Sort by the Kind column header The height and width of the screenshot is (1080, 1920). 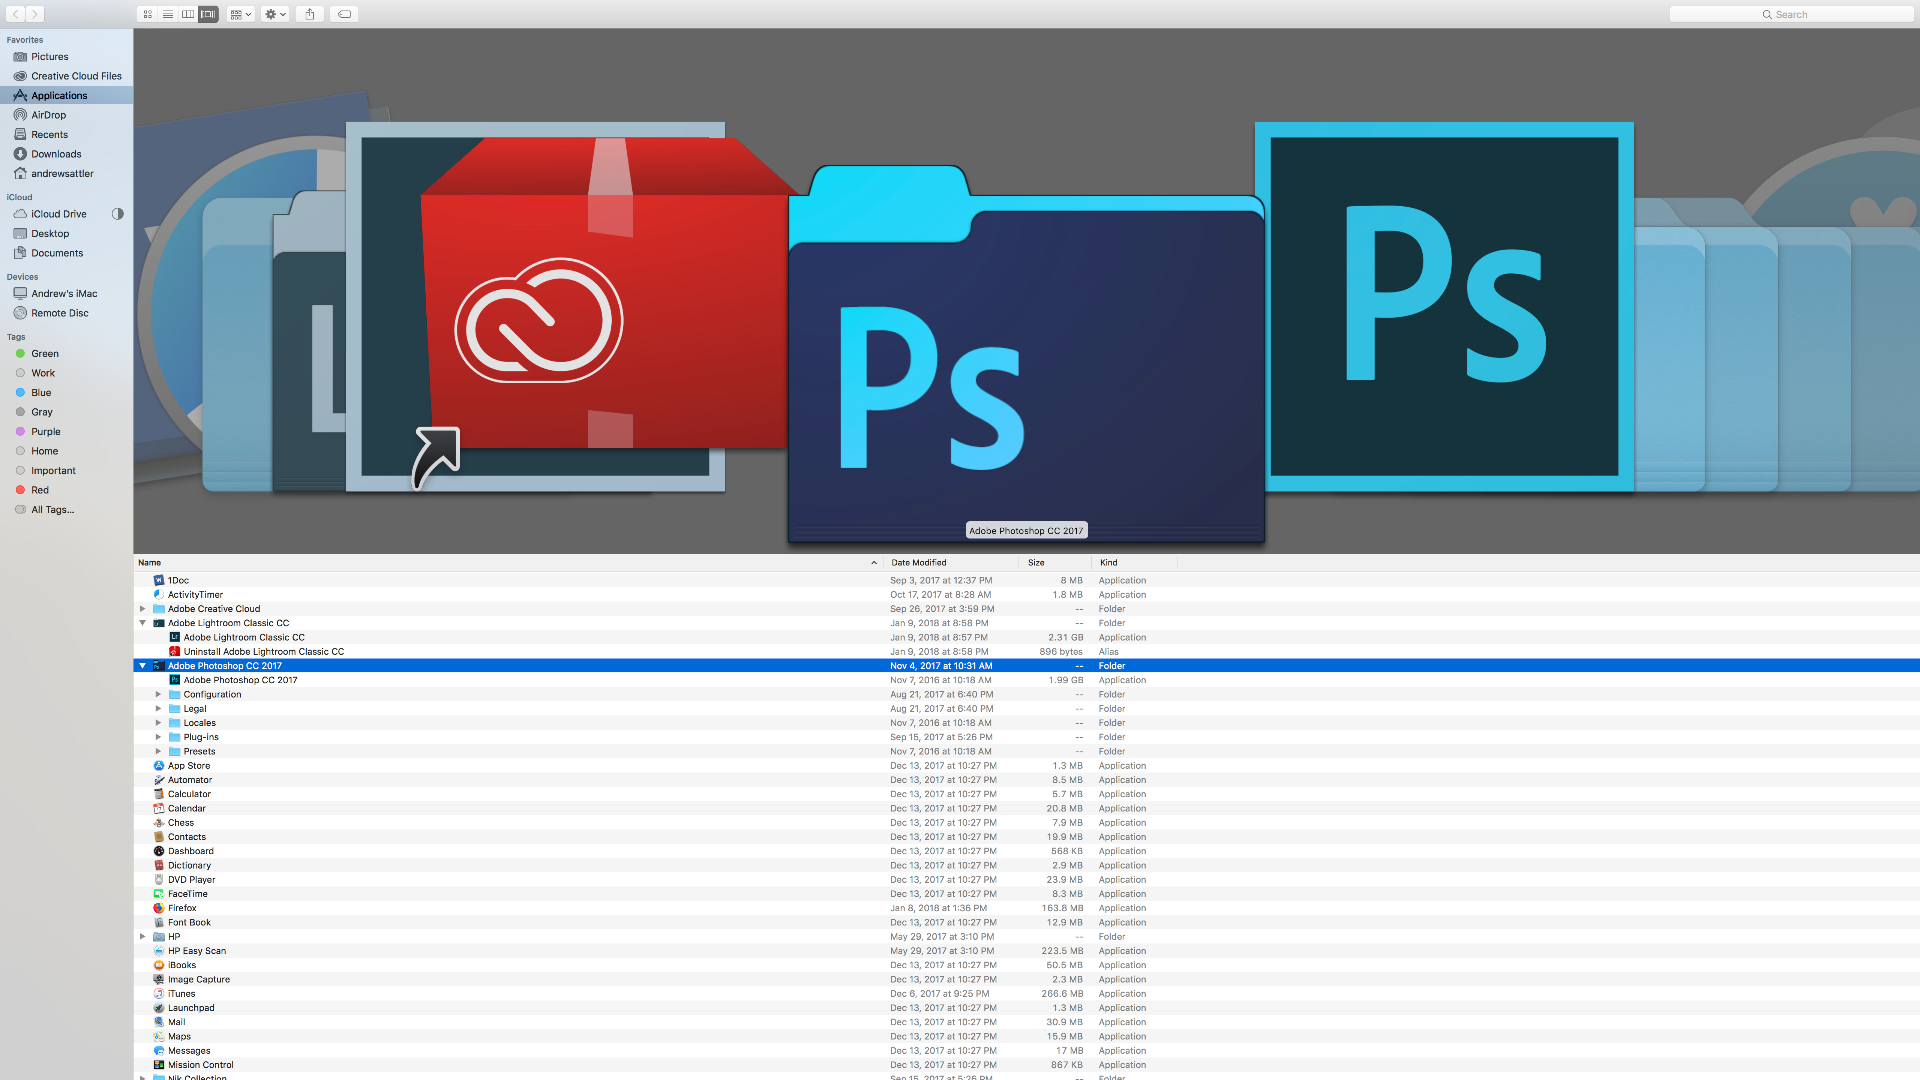(x=1135, y=563)
